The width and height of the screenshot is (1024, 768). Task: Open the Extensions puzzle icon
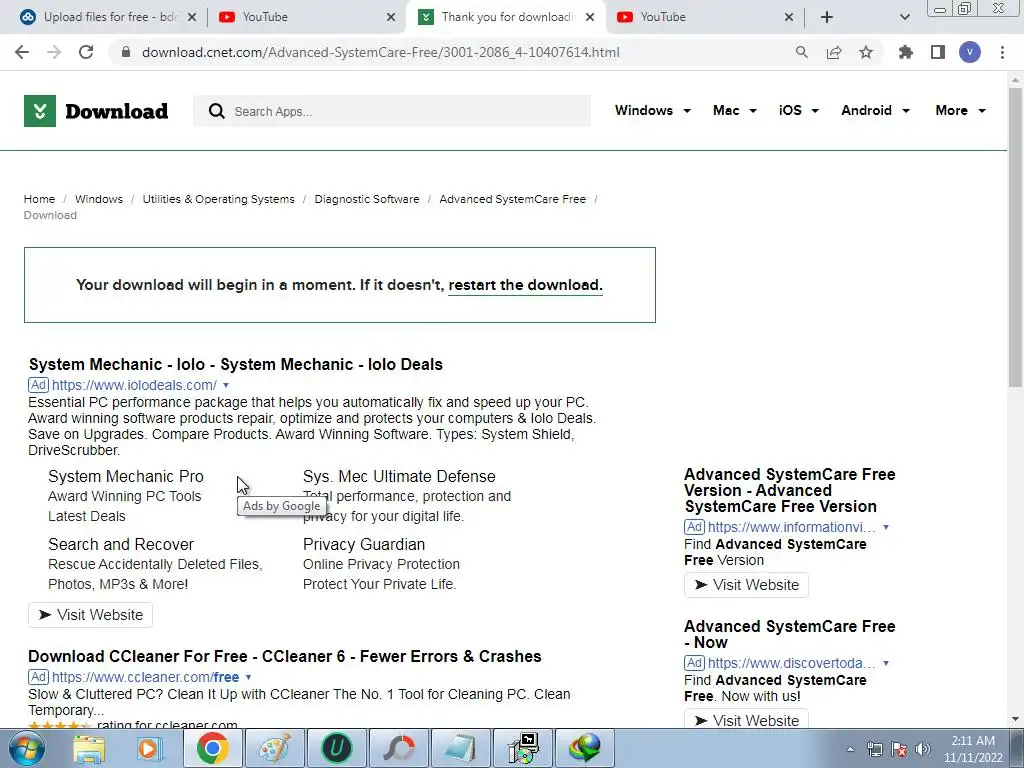[x=905, y=52]
